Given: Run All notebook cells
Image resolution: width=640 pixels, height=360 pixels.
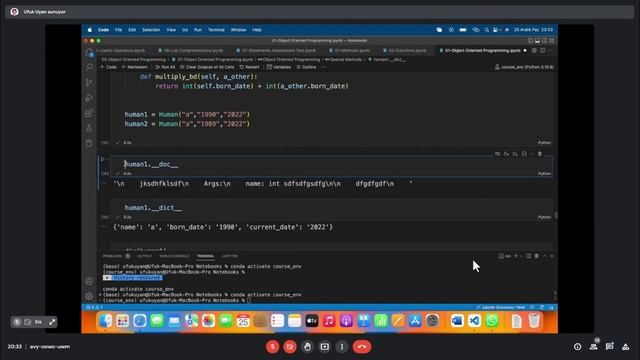Looking at the screenshot, I should pos(165,67).
